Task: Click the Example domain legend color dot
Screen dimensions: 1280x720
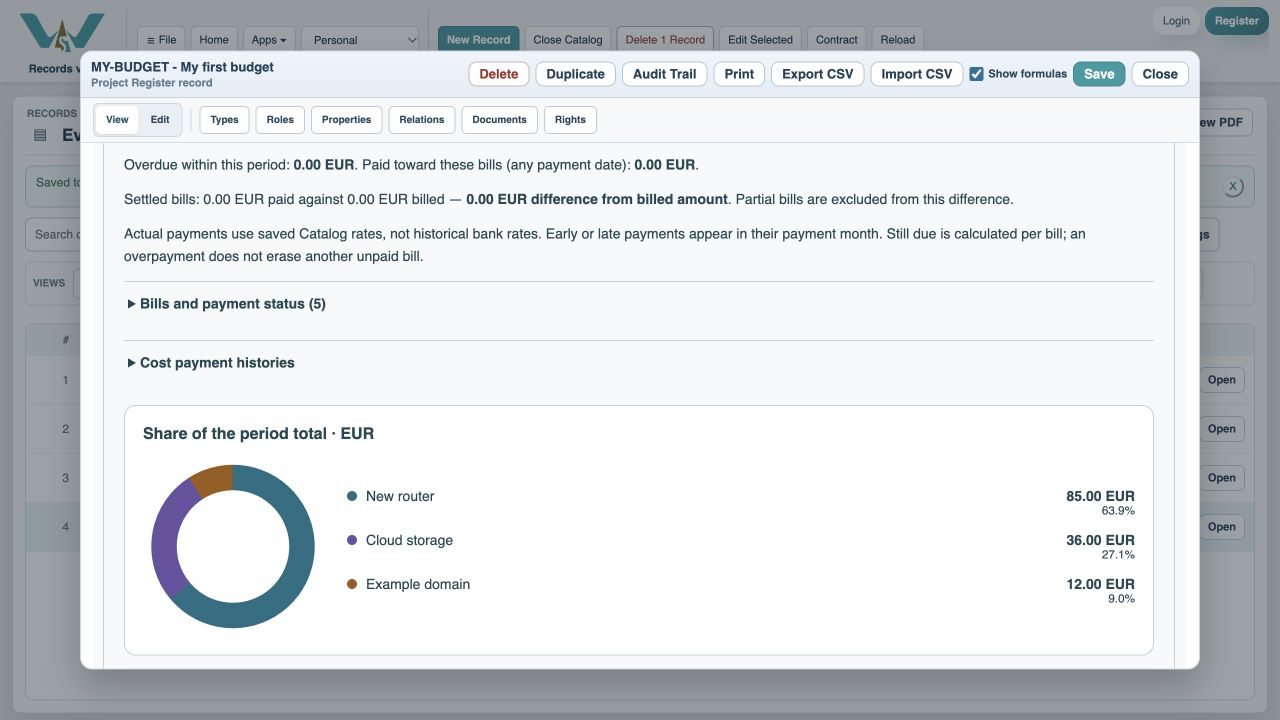Action: tap(352, 584)
